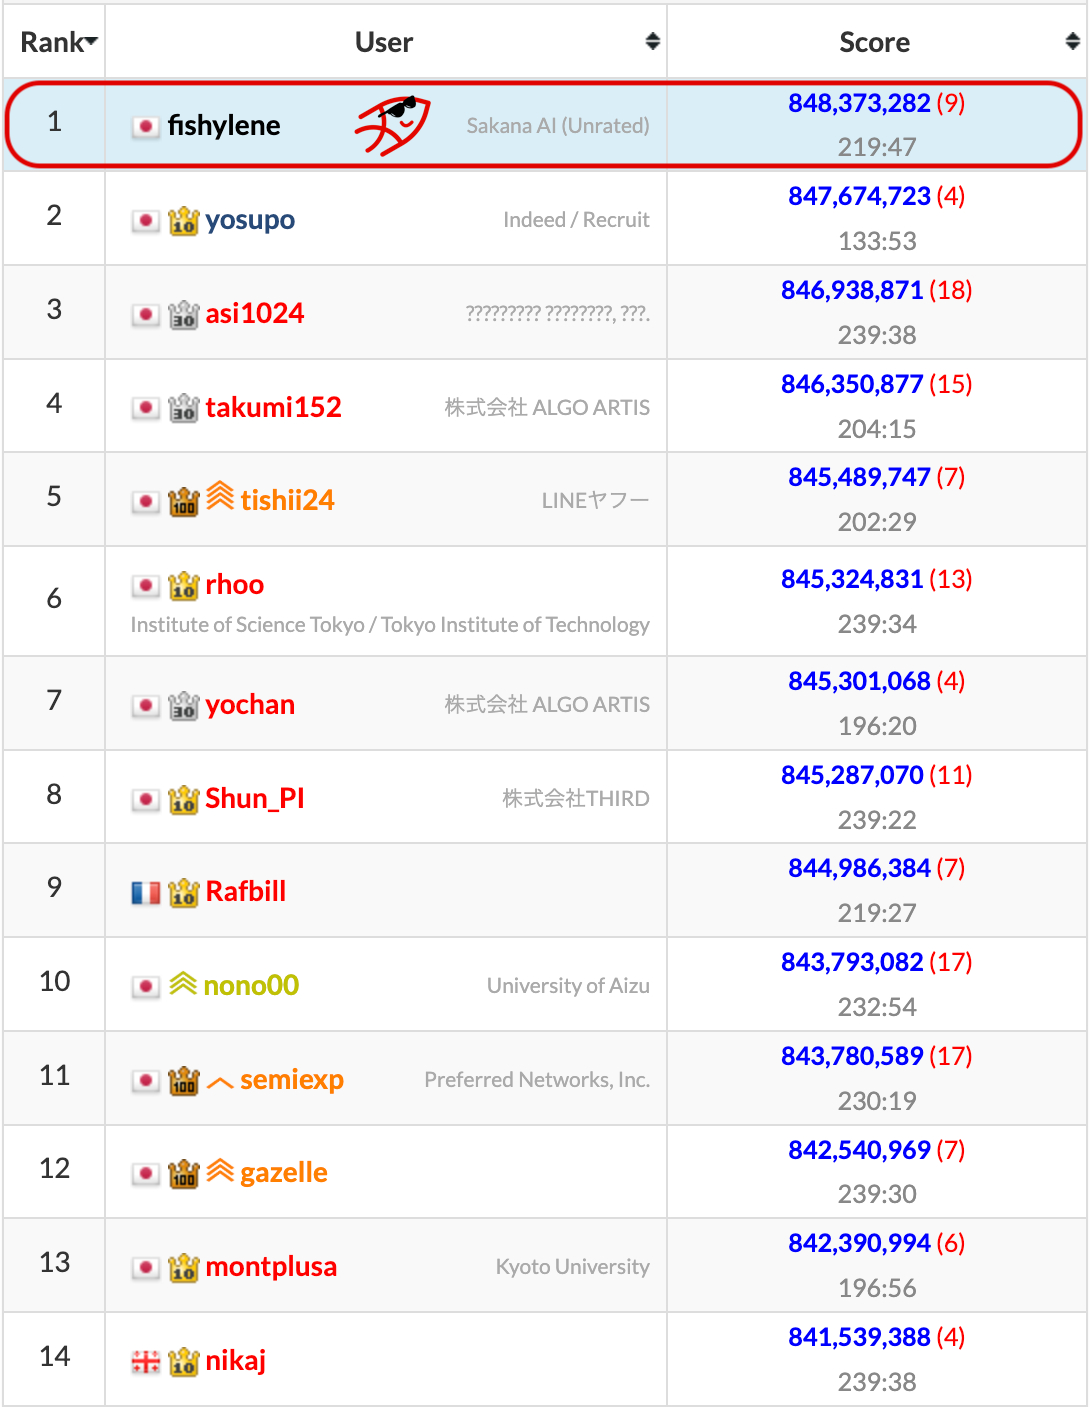Click the fishylene red fish avatar icon

[x=393, y=125]
